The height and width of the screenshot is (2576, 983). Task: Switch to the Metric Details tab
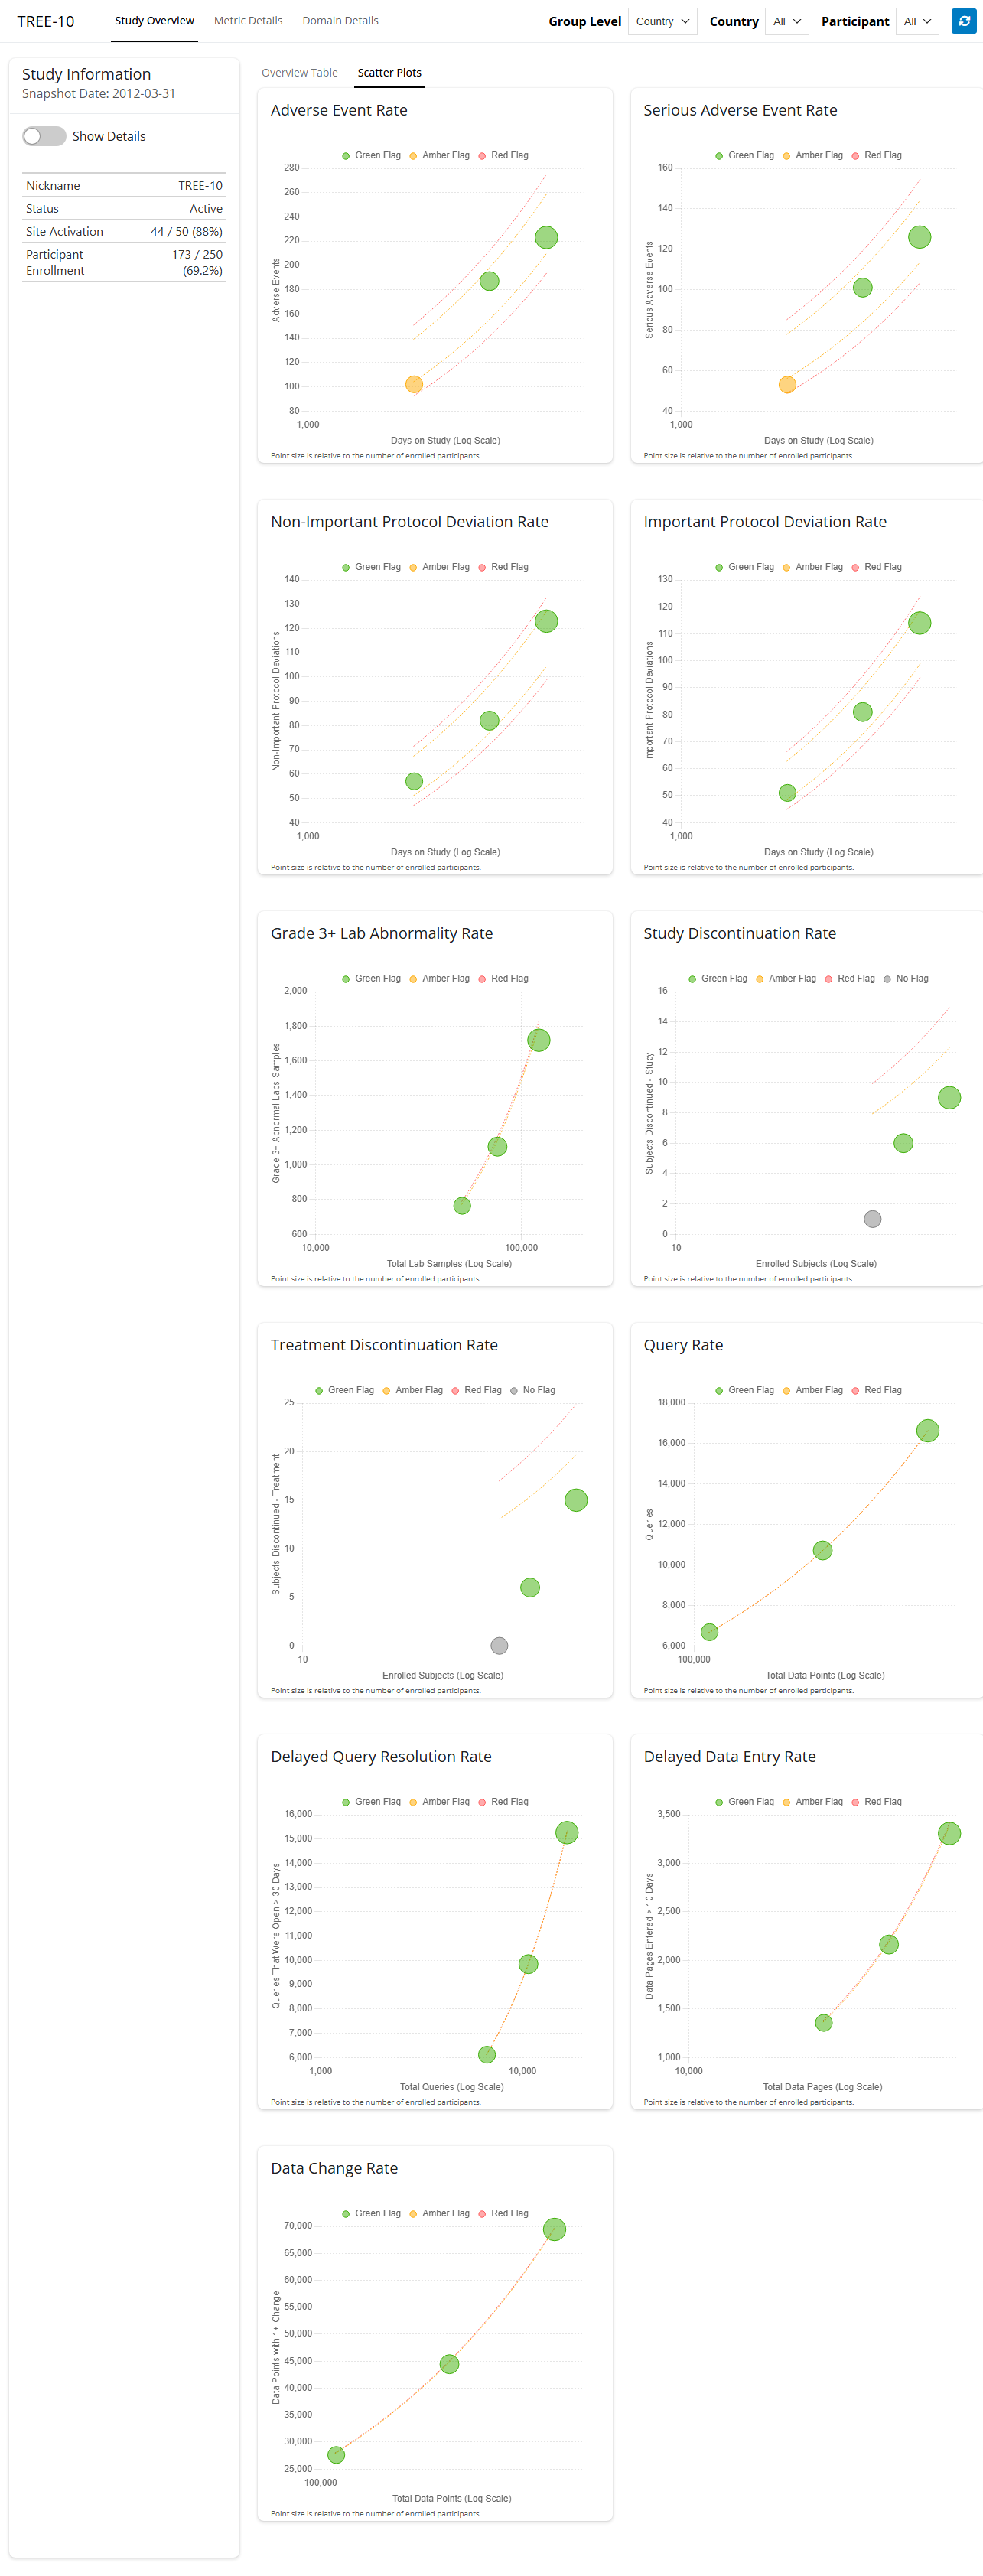[248, 21]
